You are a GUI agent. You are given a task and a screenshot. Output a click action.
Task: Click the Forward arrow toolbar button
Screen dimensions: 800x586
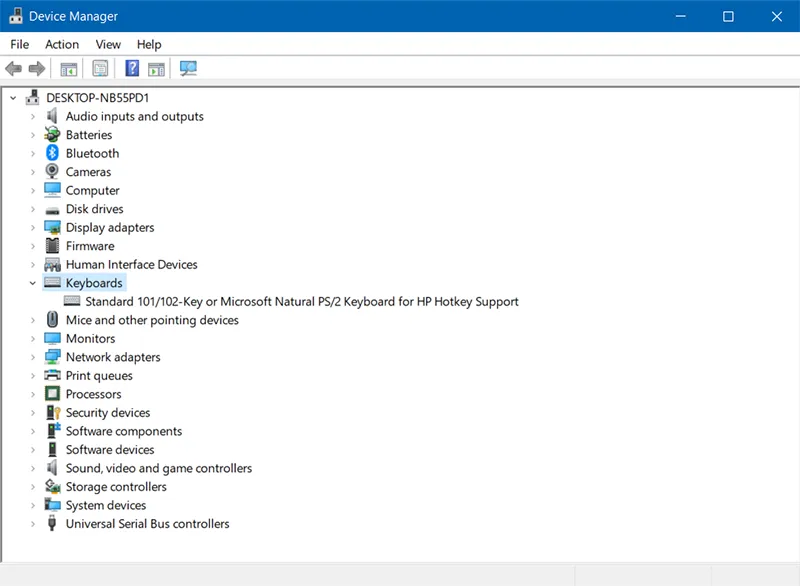[x=37, y=69]
